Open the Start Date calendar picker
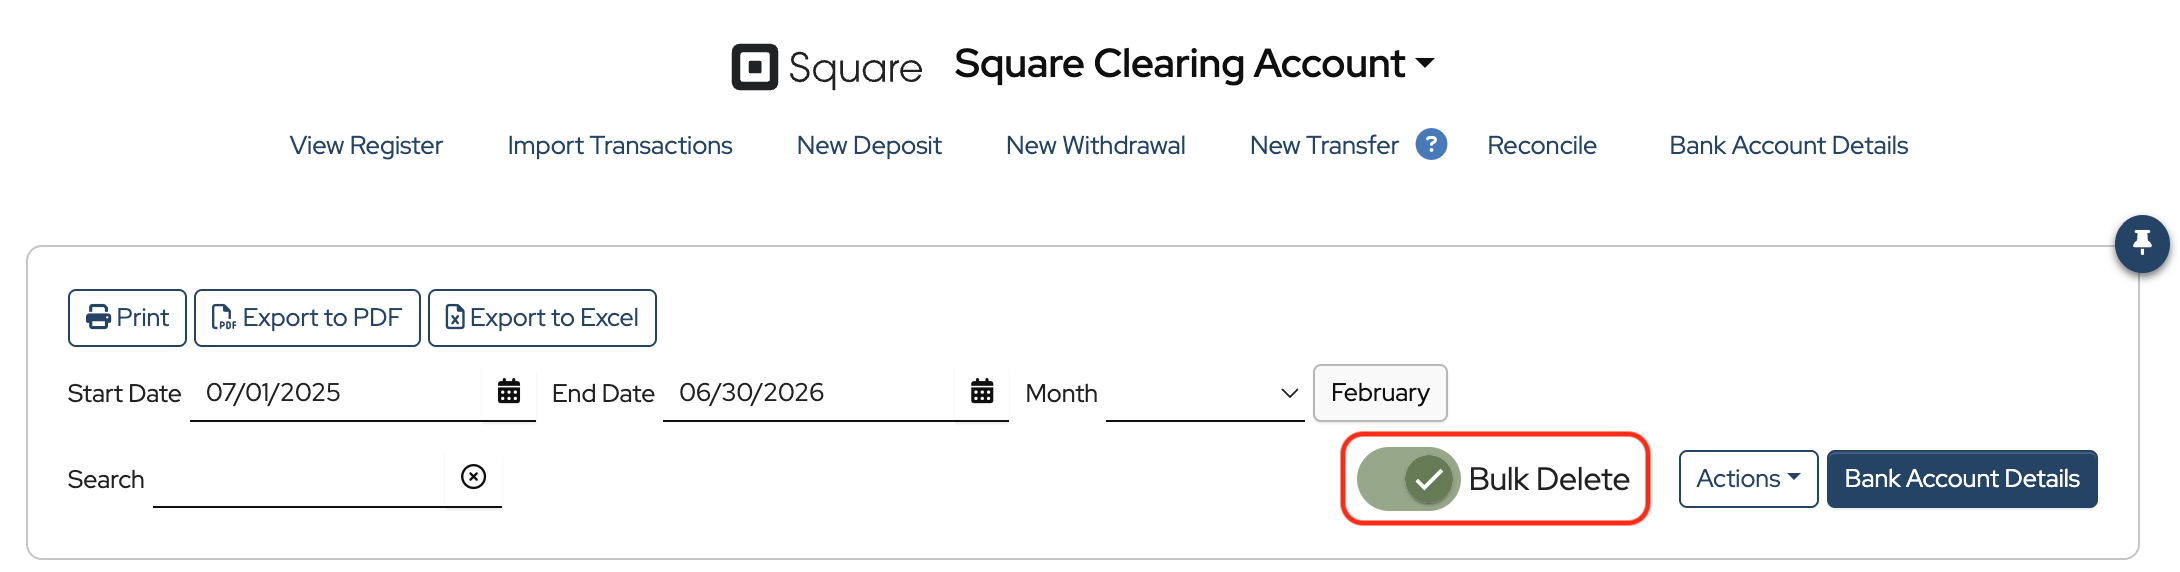The width and height of the screenshot is (2180, 572). [x=509, y=392]
